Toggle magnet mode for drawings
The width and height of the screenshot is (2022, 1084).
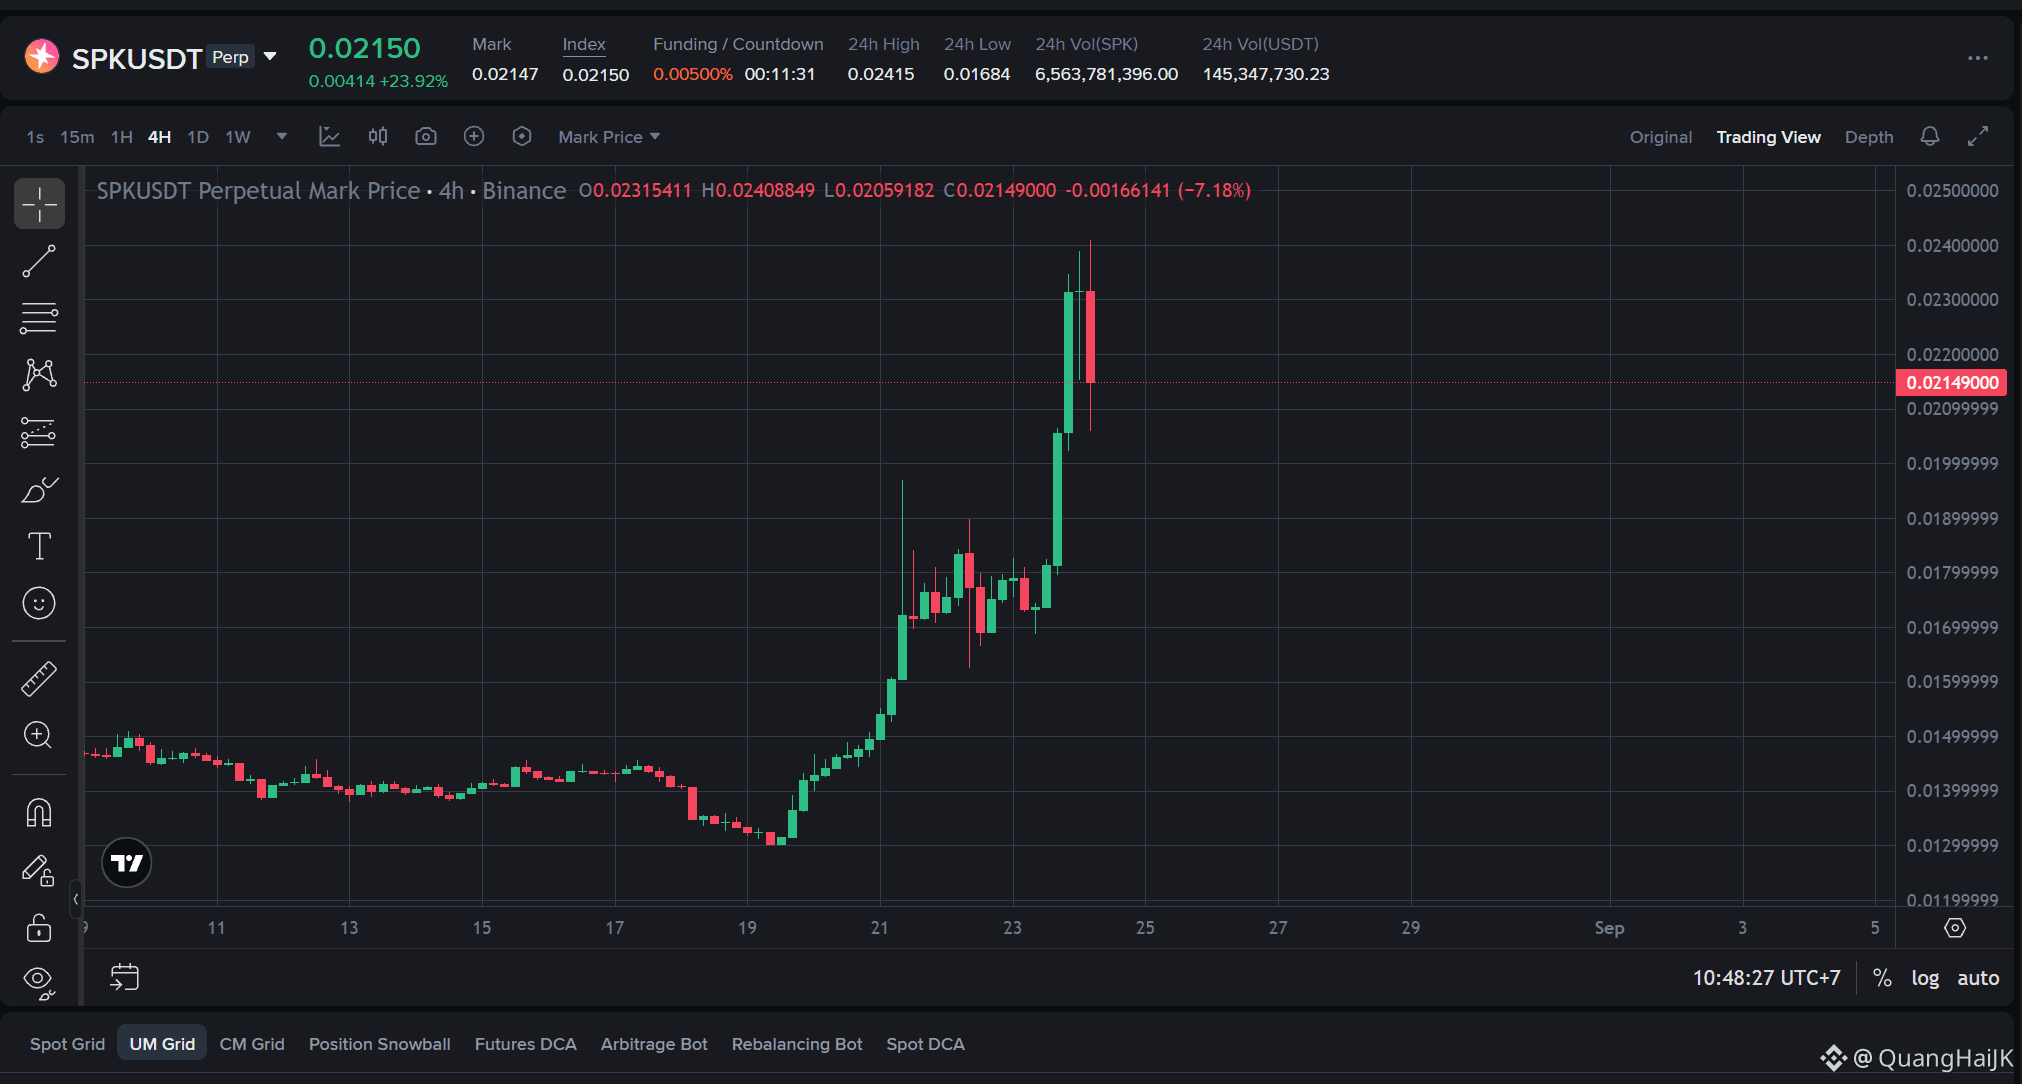[x=39, y=812]
